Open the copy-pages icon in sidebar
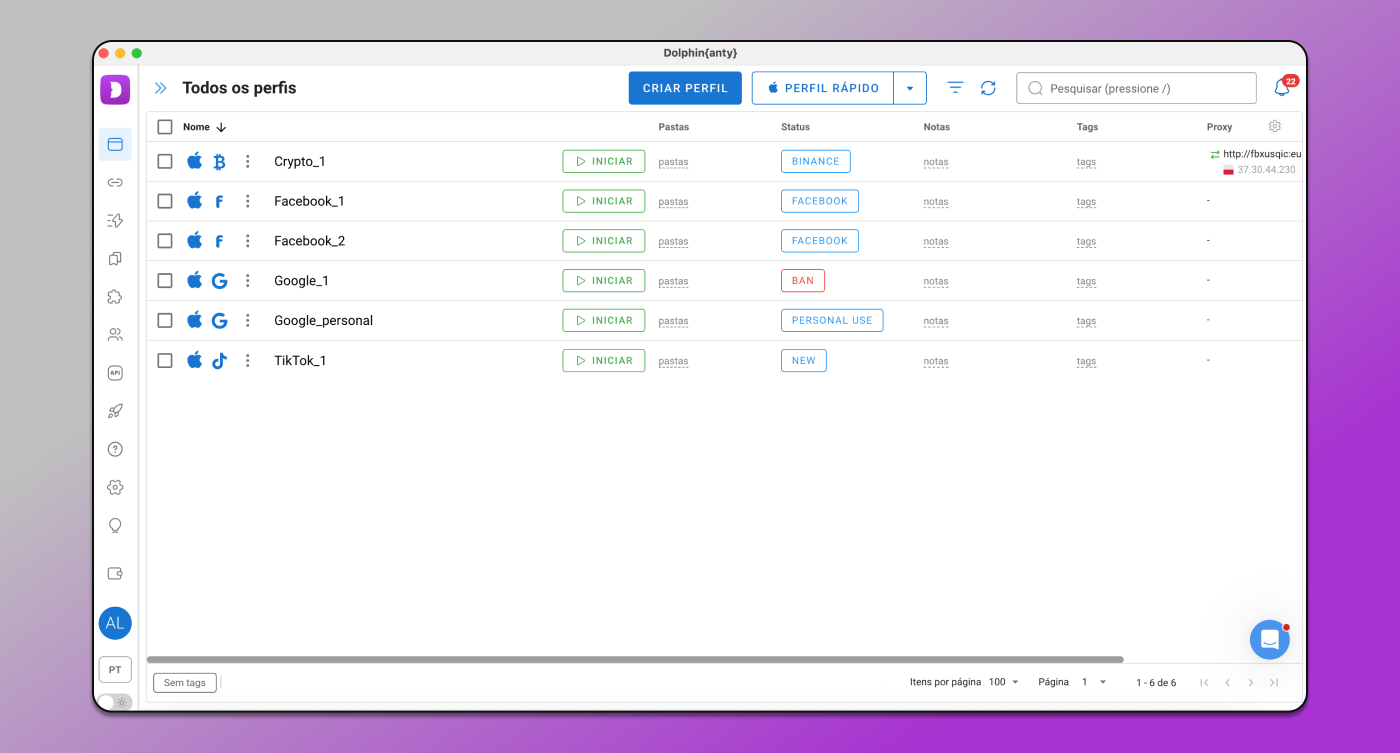Screen dimensions: 1400x753 tap(115, 258)
